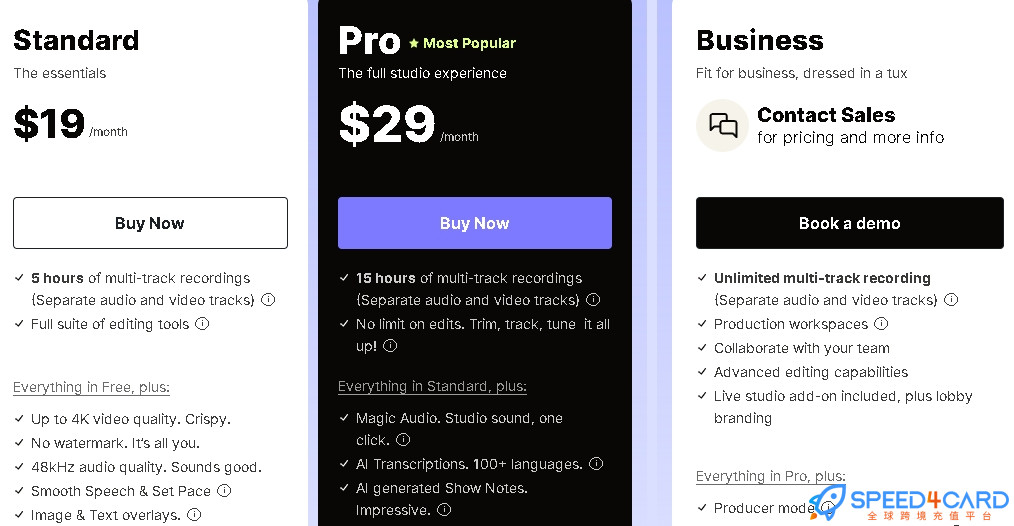Click info icon beside Business separate tracks line
The height and width of the screenshot is (526, 1014).
pos(951,300)
